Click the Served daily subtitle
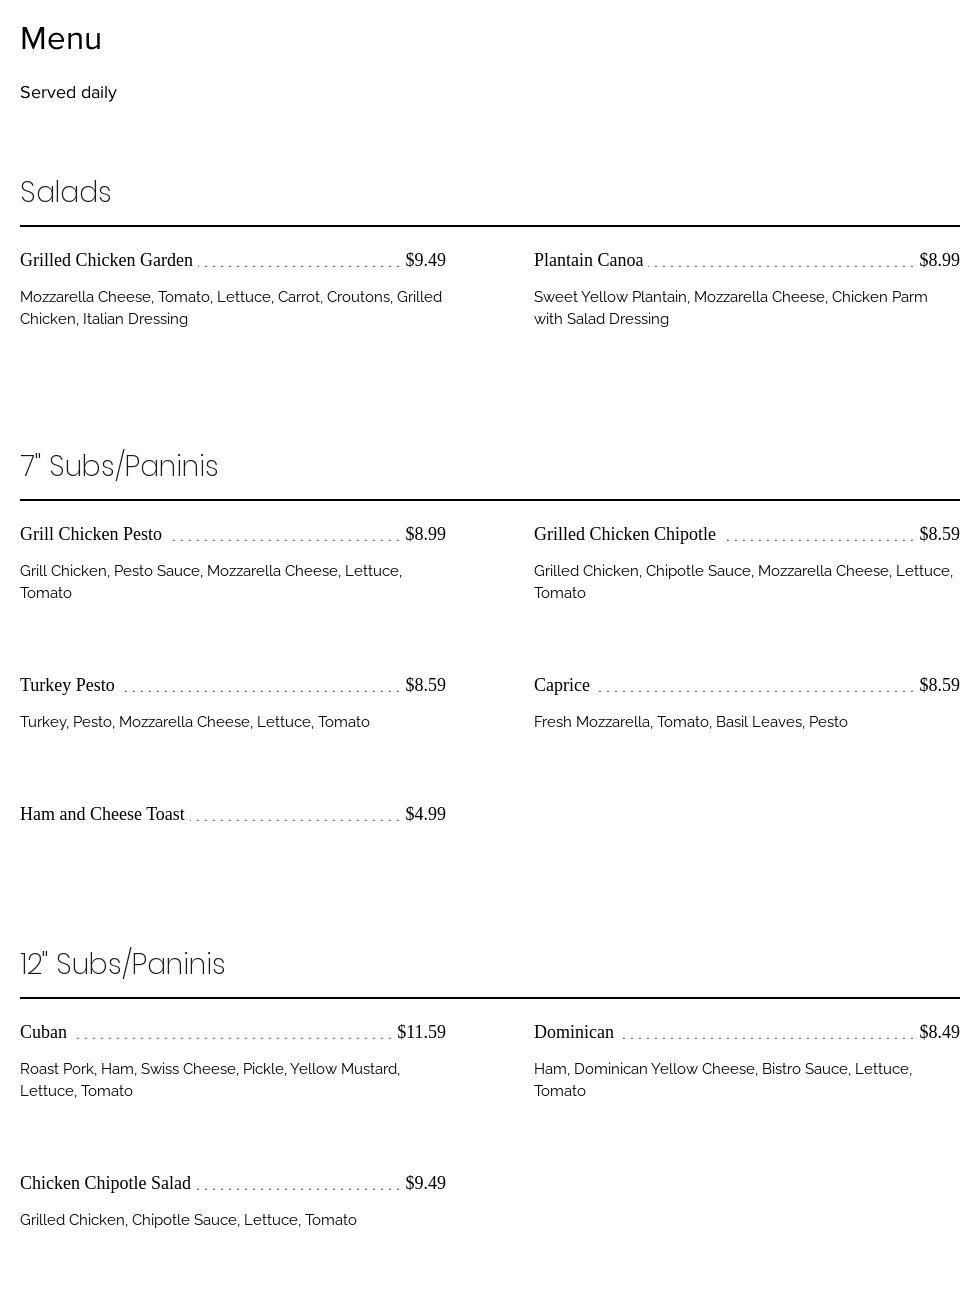Viewport: 965px width, 1291px height. point(68,93)
